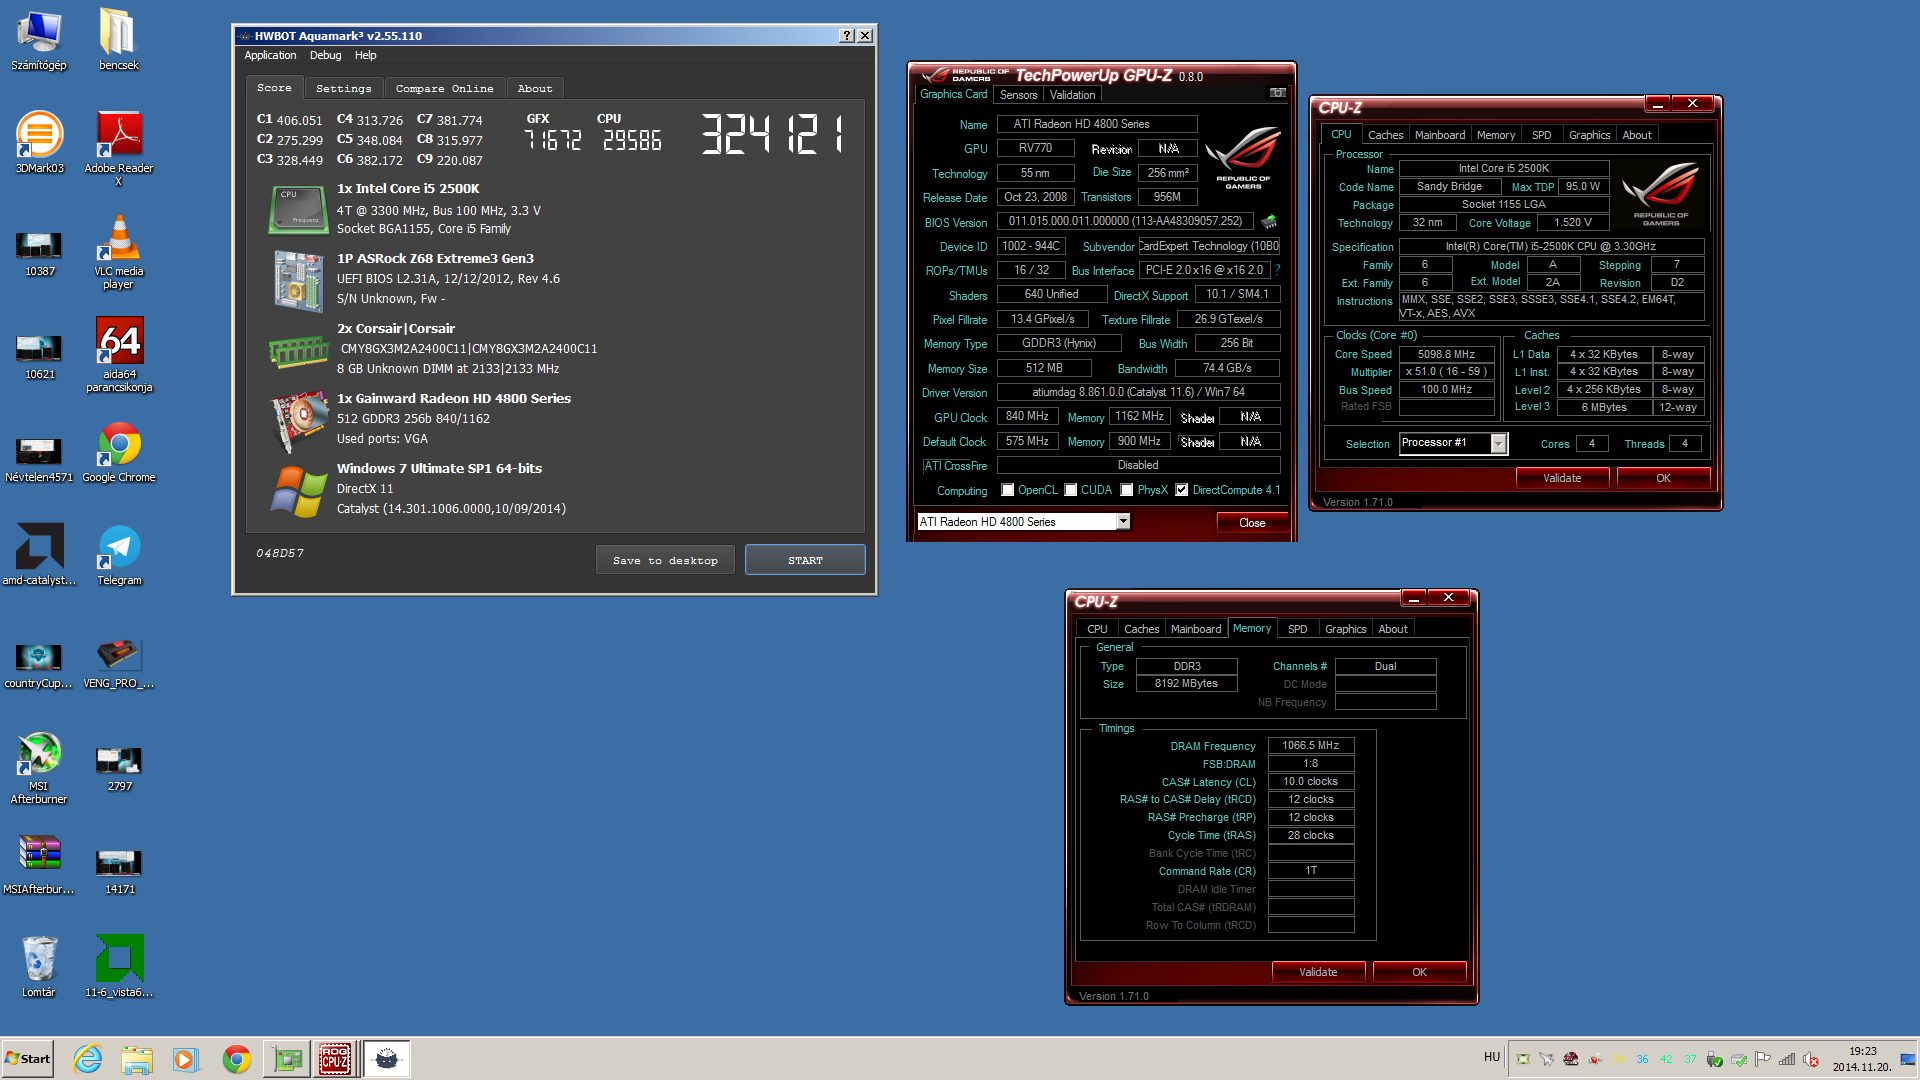1920x1080 pixels.
Task: Open Windows Explorer taskbar icon
Action: point(137,1059)
